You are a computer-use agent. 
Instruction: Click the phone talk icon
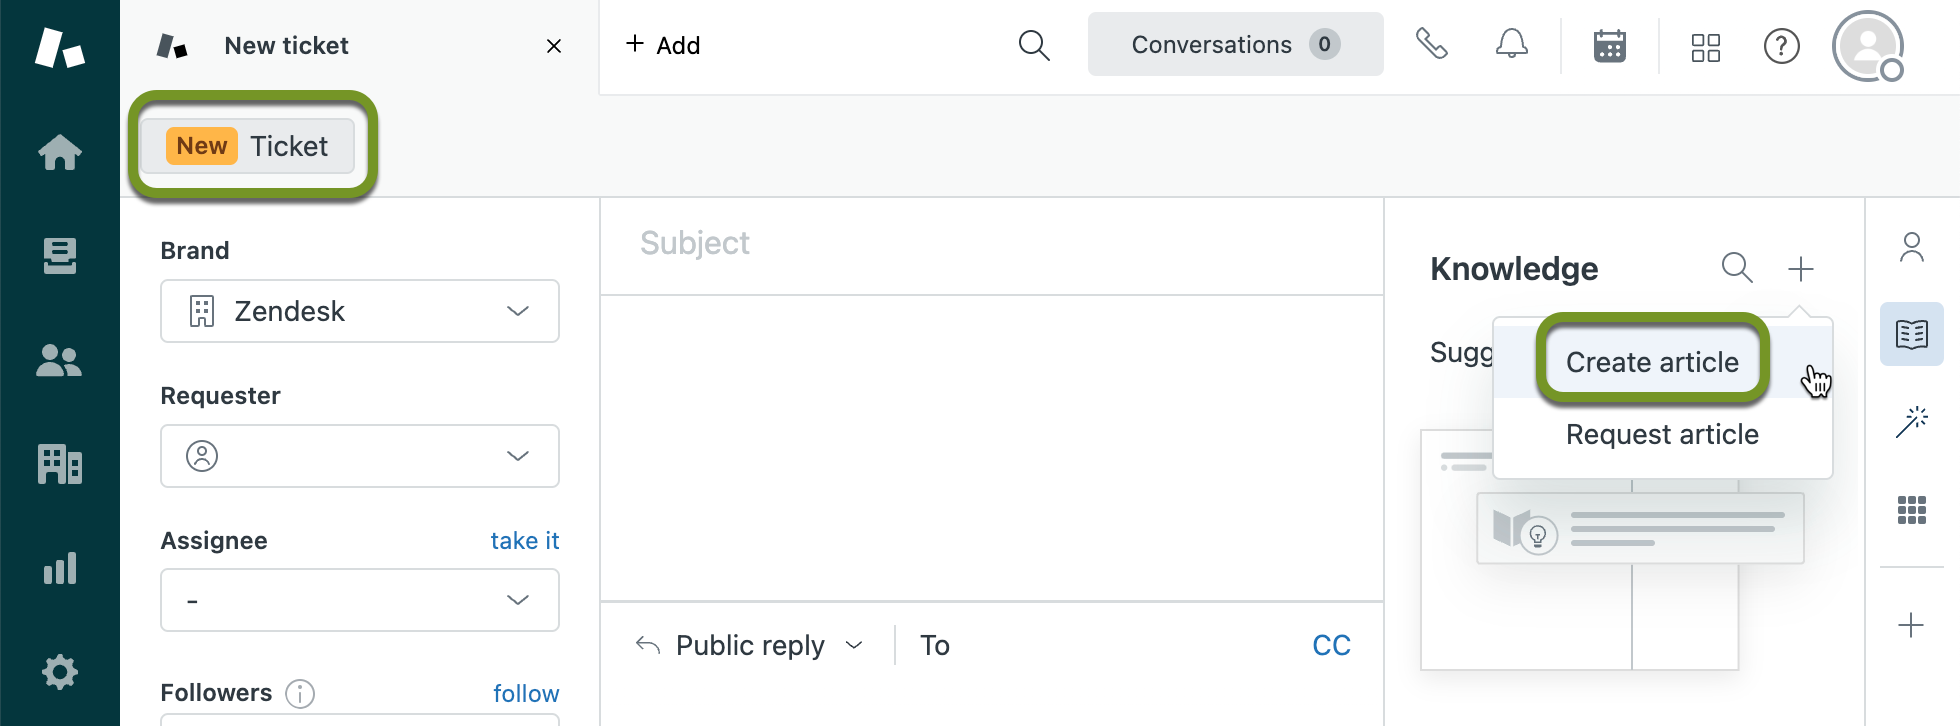point(1431,45)
